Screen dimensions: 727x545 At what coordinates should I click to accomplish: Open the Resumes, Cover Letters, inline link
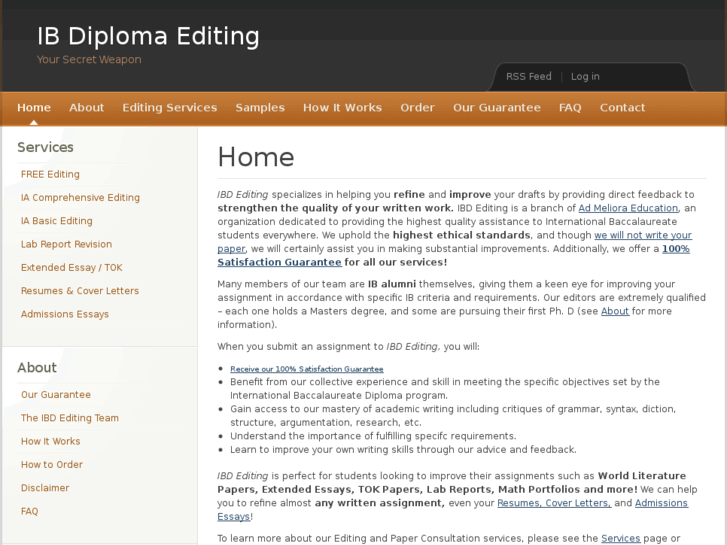click(x=554, y=503)
